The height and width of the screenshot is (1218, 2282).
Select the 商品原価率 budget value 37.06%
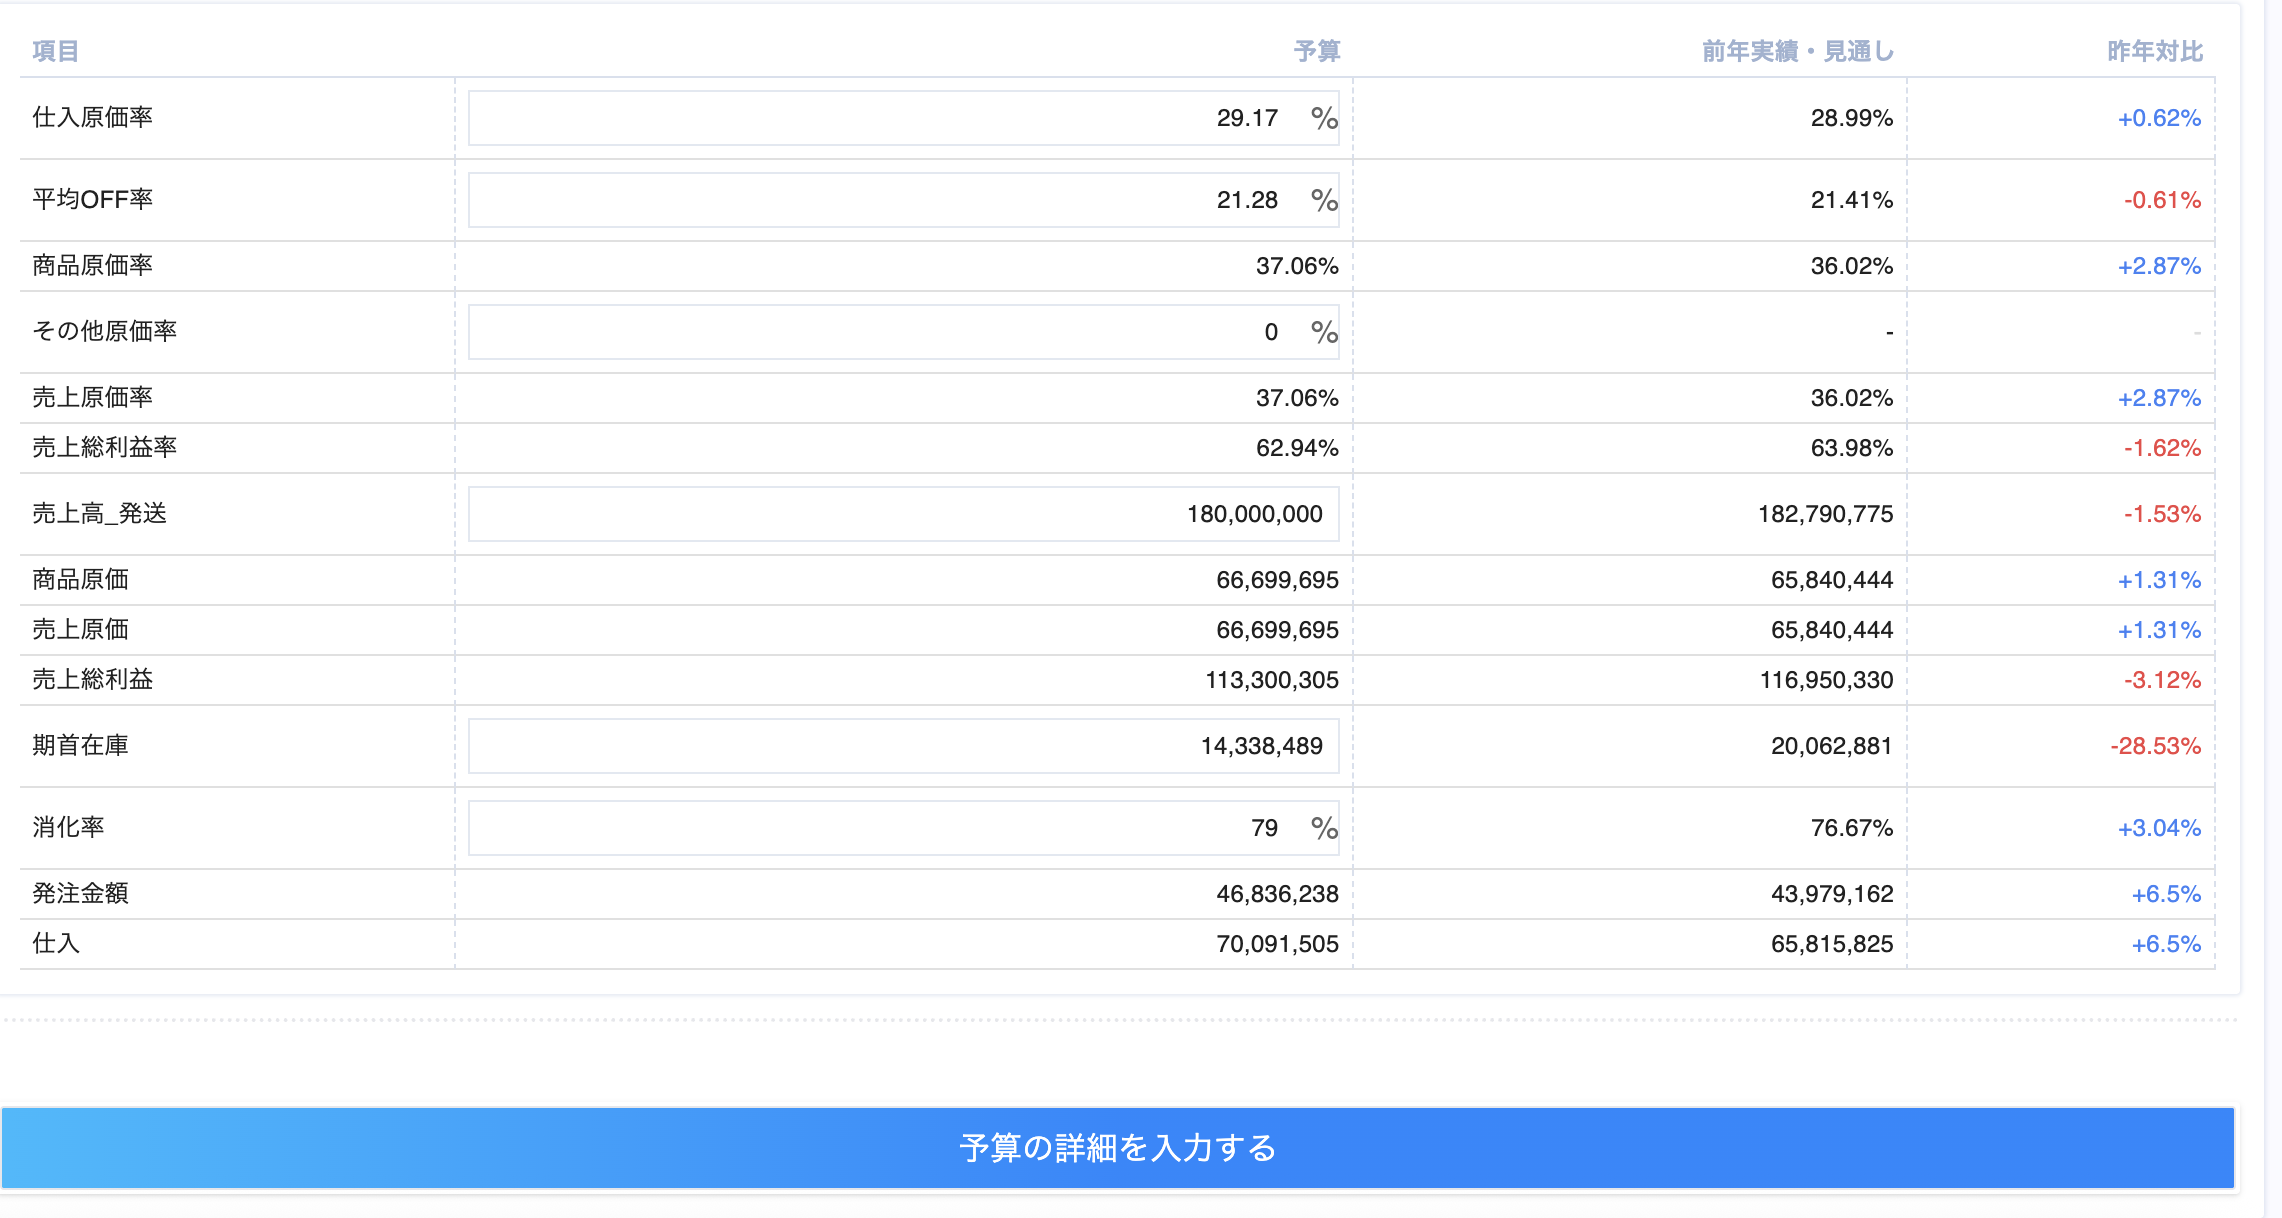click(x=1296, y=266)
